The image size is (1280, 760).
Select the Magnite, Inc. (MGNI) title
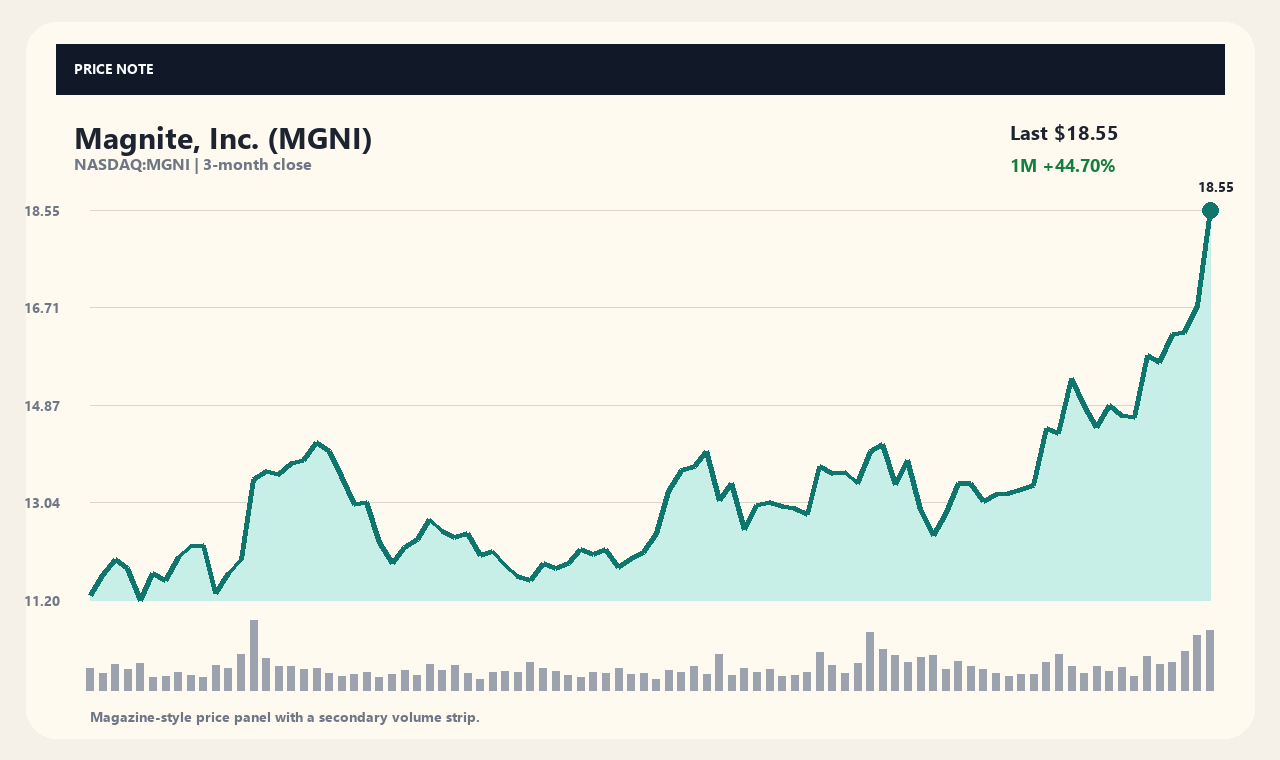[223, 139]
